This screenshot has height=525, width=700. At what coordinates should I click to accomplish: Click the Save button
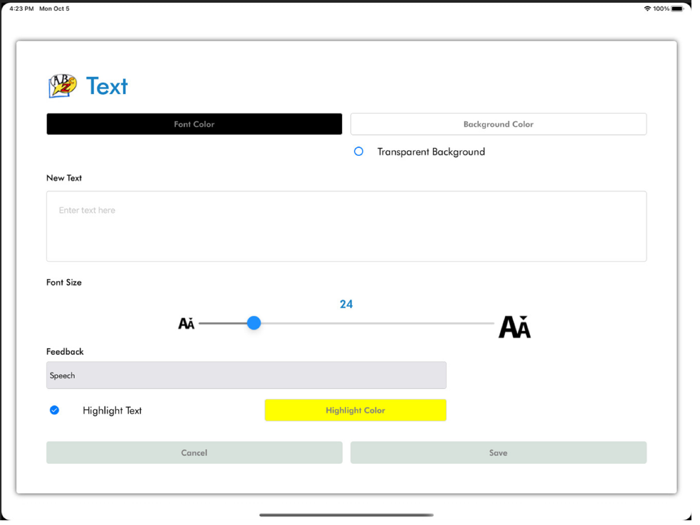[x=499, y=453]
